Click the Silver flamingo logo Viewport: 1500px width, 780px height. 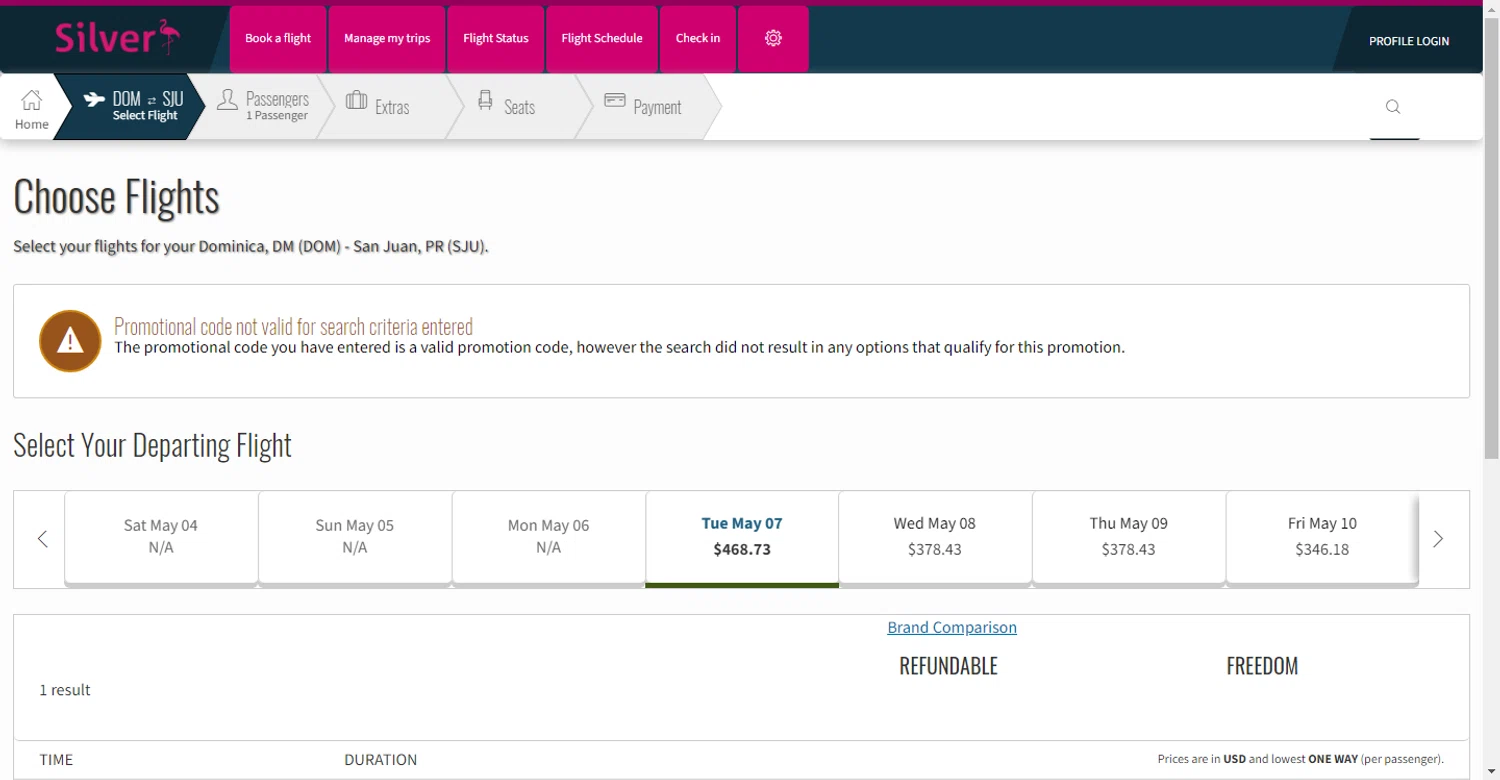[x=118, y=38]
